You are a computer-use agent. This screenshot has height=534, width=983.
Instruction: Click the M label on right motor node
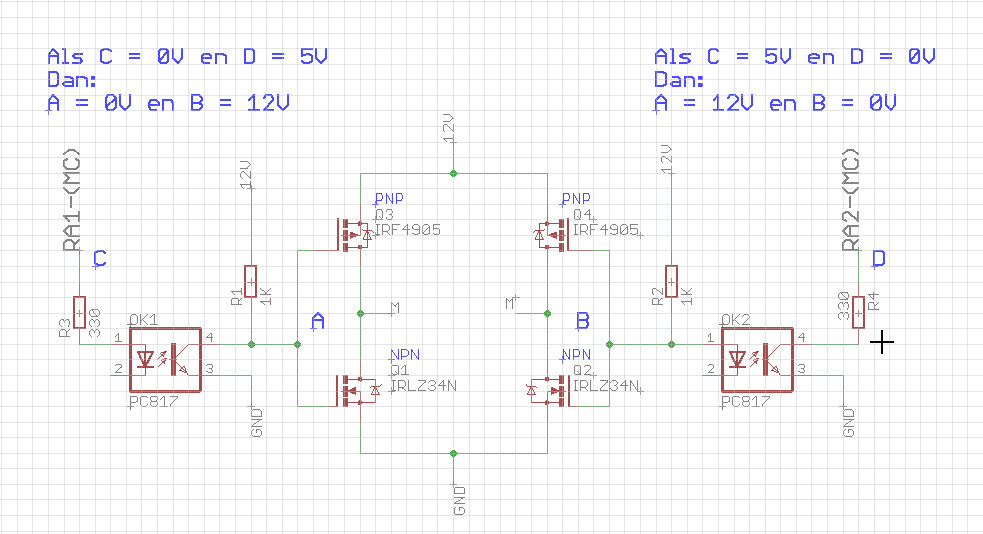pyautogui.click(x=510, y=303)
